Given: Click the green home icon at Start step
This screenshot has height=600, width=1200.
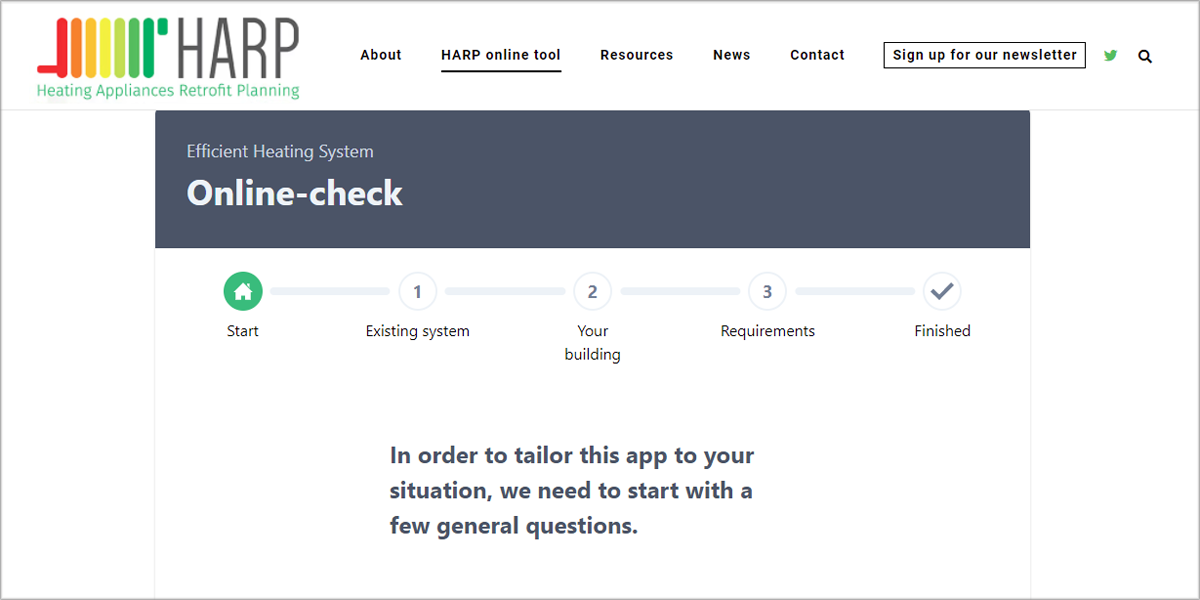Looking at the screenshot, I should coord(242,291).
